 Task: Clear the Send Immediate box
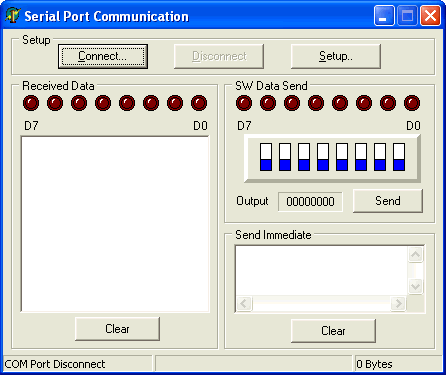[x=333, y=331]
